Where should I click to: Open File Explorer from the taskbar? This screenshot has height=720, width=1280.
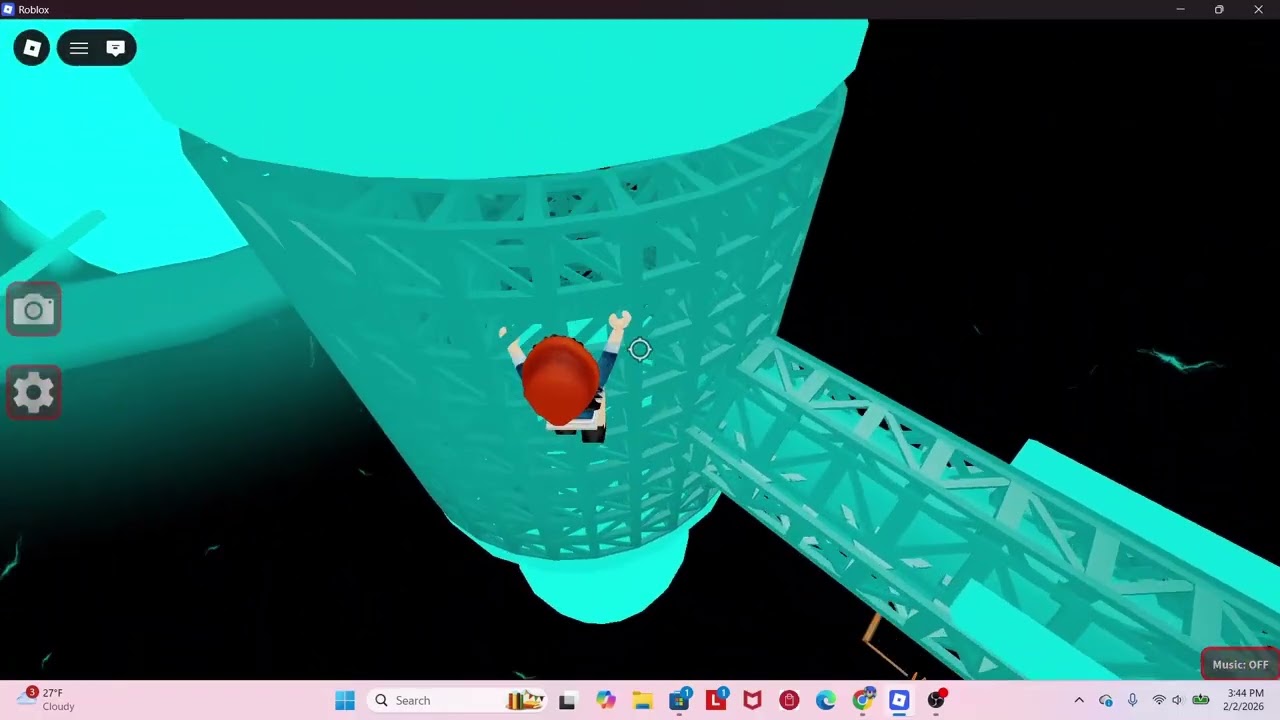pyautogui.click(x=642, y=700)
